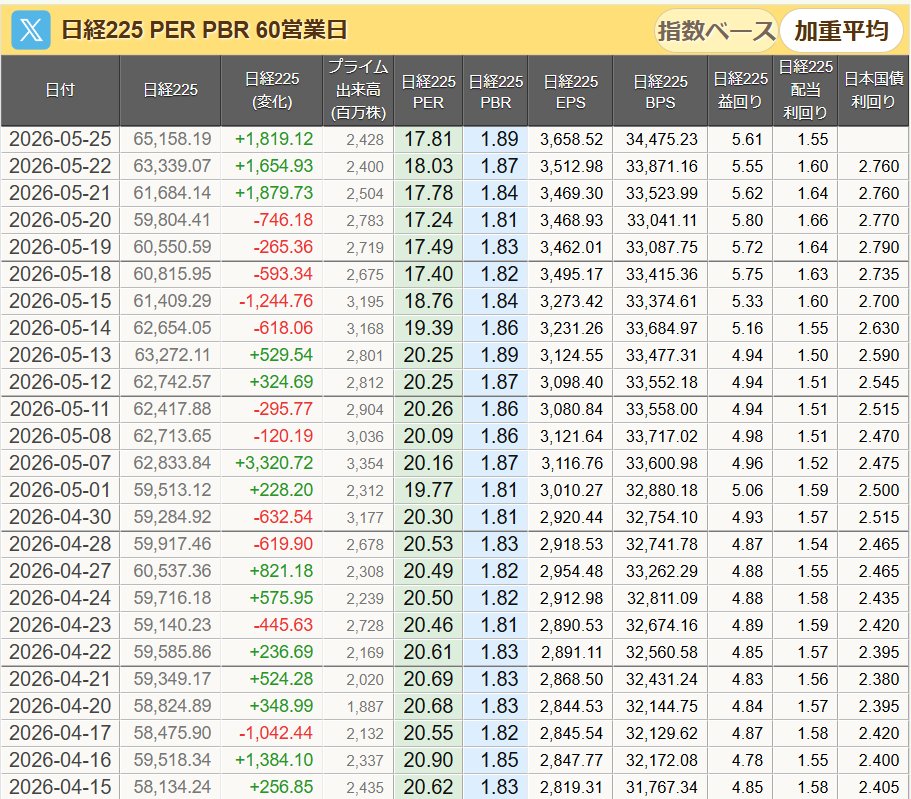Click the earnings yield value 5.80

pyautogui.click(x=747, y=221)
